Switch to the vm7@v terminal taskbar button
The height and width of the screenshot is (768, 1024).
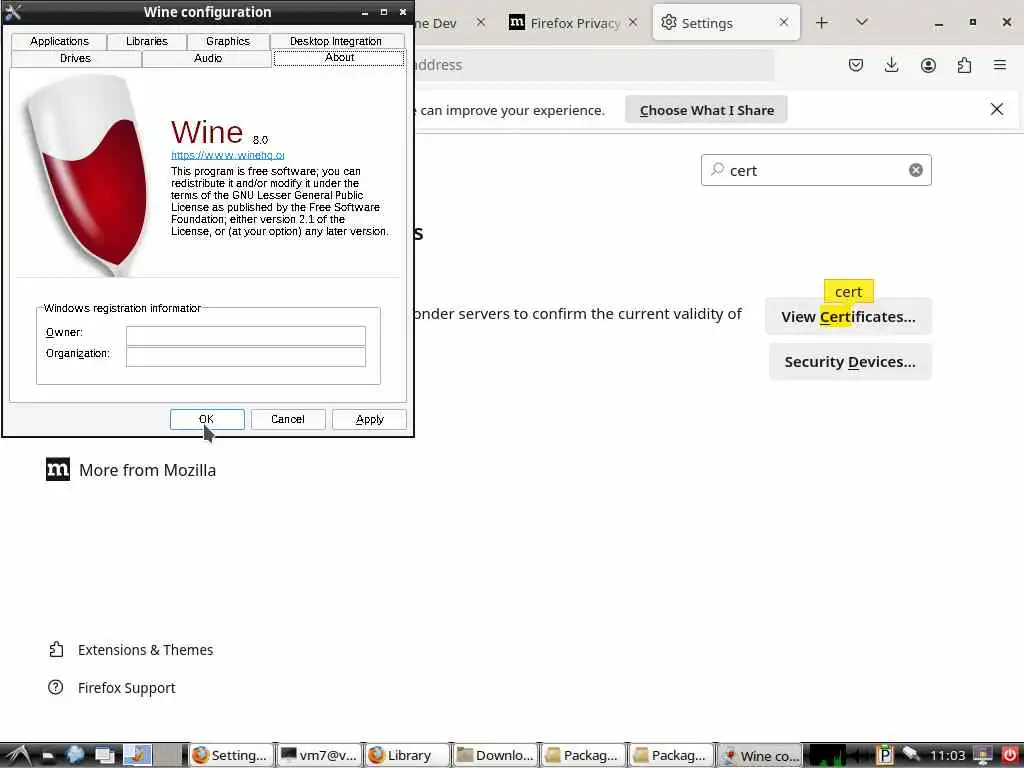pos(319,756)
